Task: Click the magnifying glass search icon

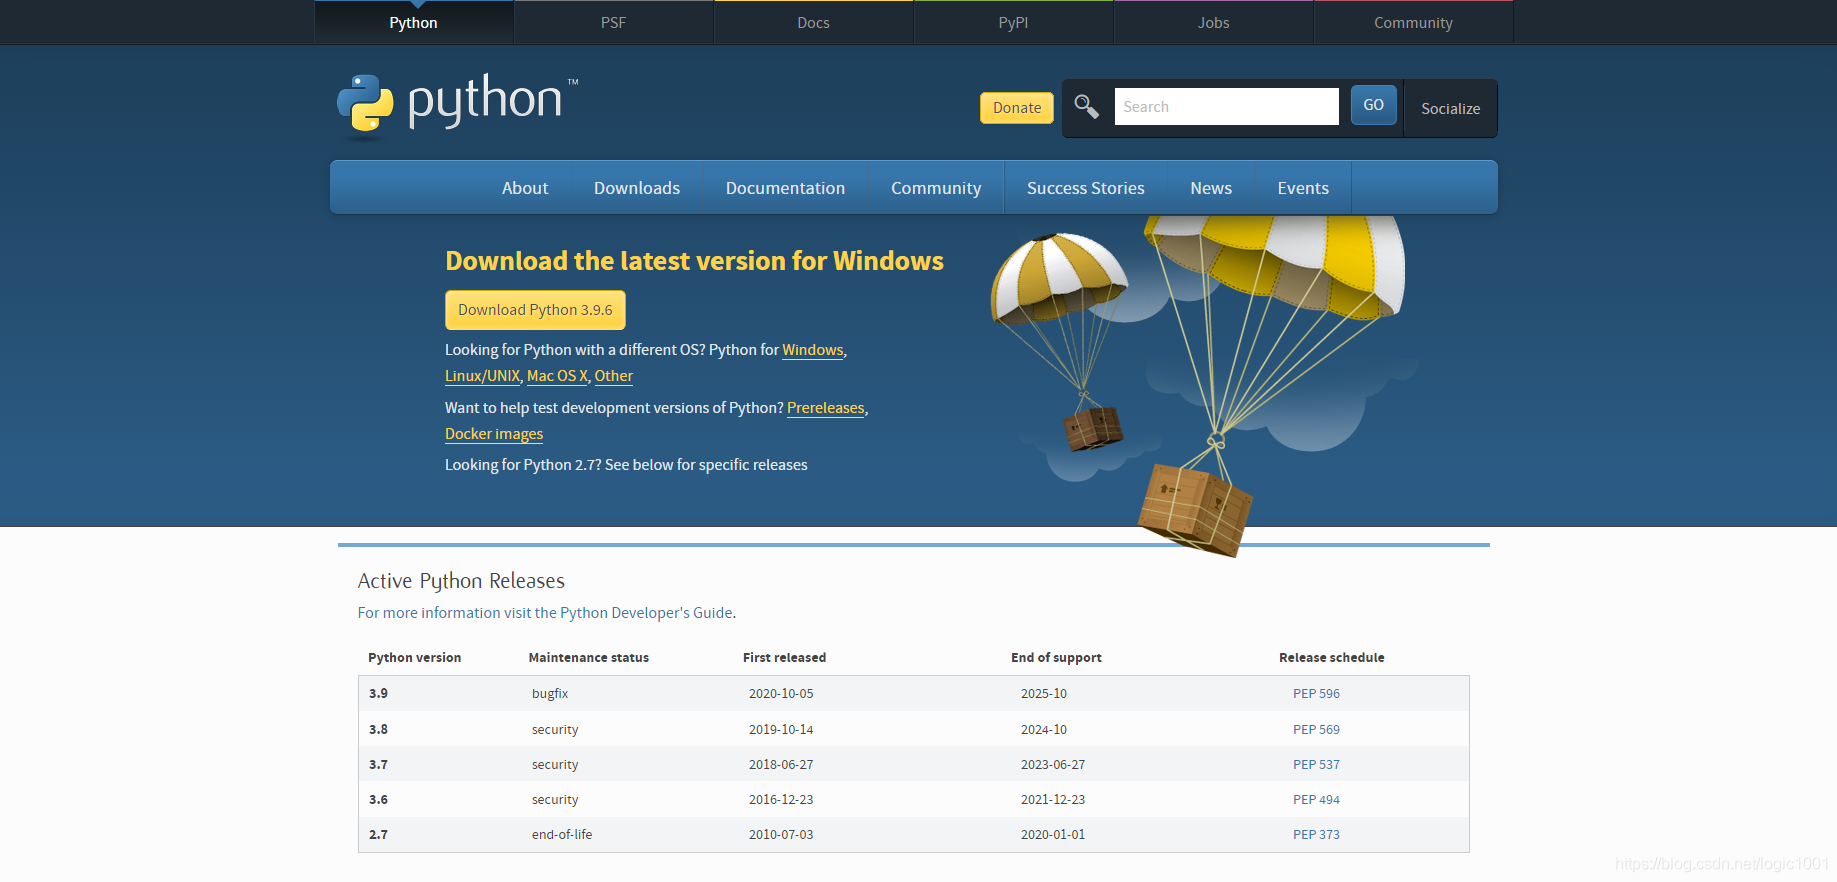Action: coord(1086,106)
